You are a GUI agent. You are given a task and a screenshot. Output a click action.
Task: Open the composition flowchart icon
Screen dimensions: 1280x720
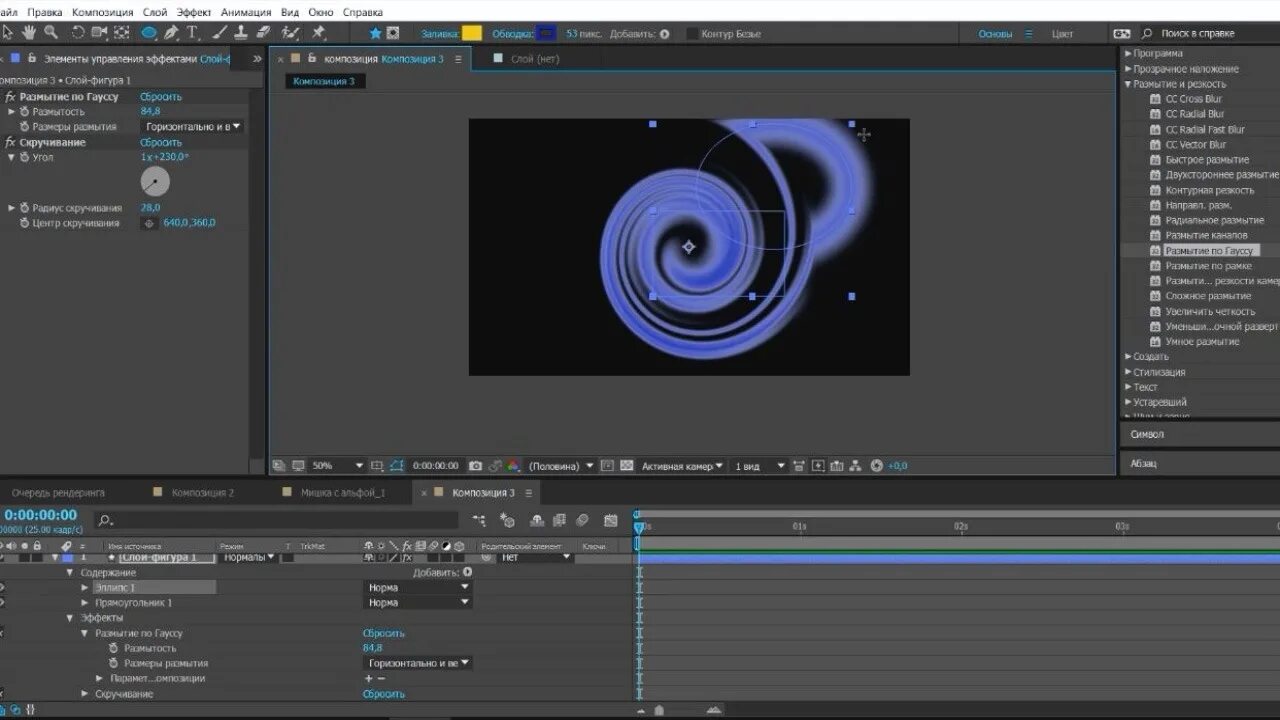click(855, 465)
